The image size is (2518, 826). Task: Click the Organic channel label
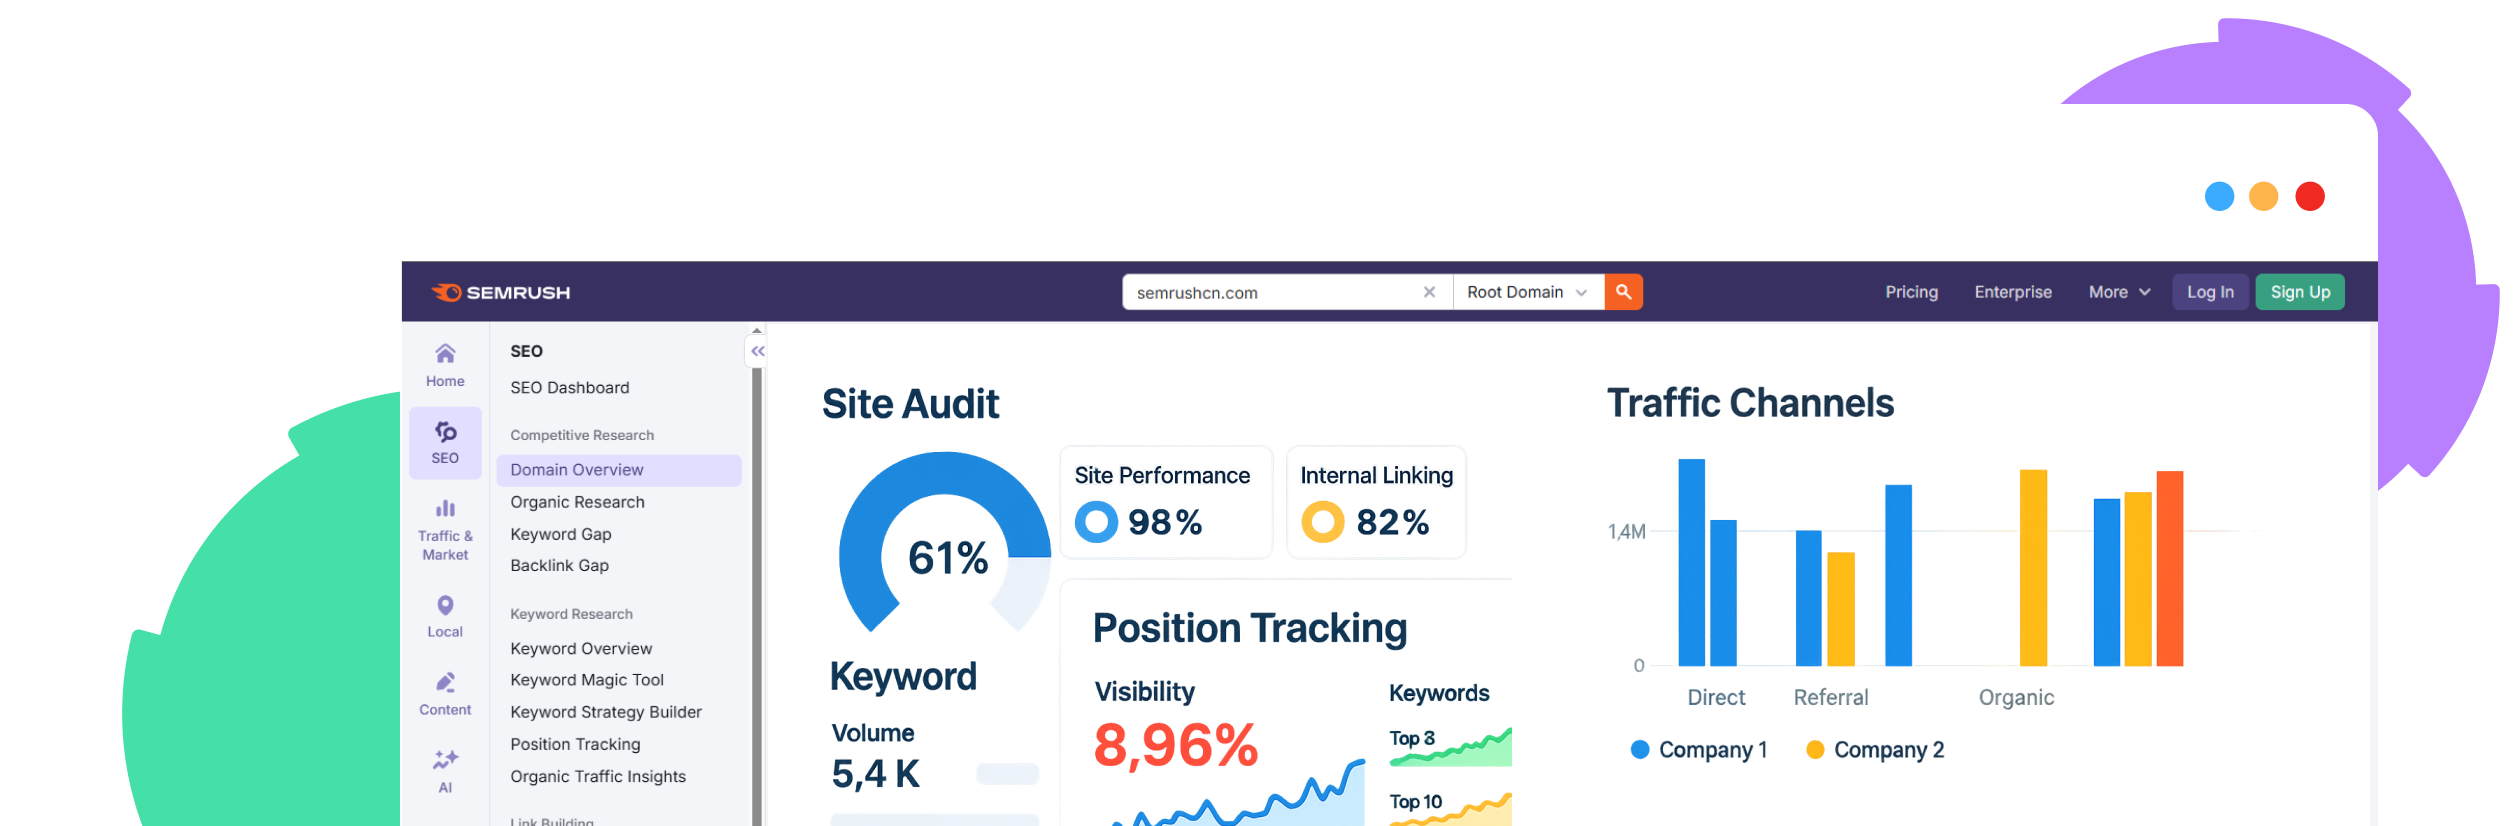pyautogui.click(x=2016, y=697)
